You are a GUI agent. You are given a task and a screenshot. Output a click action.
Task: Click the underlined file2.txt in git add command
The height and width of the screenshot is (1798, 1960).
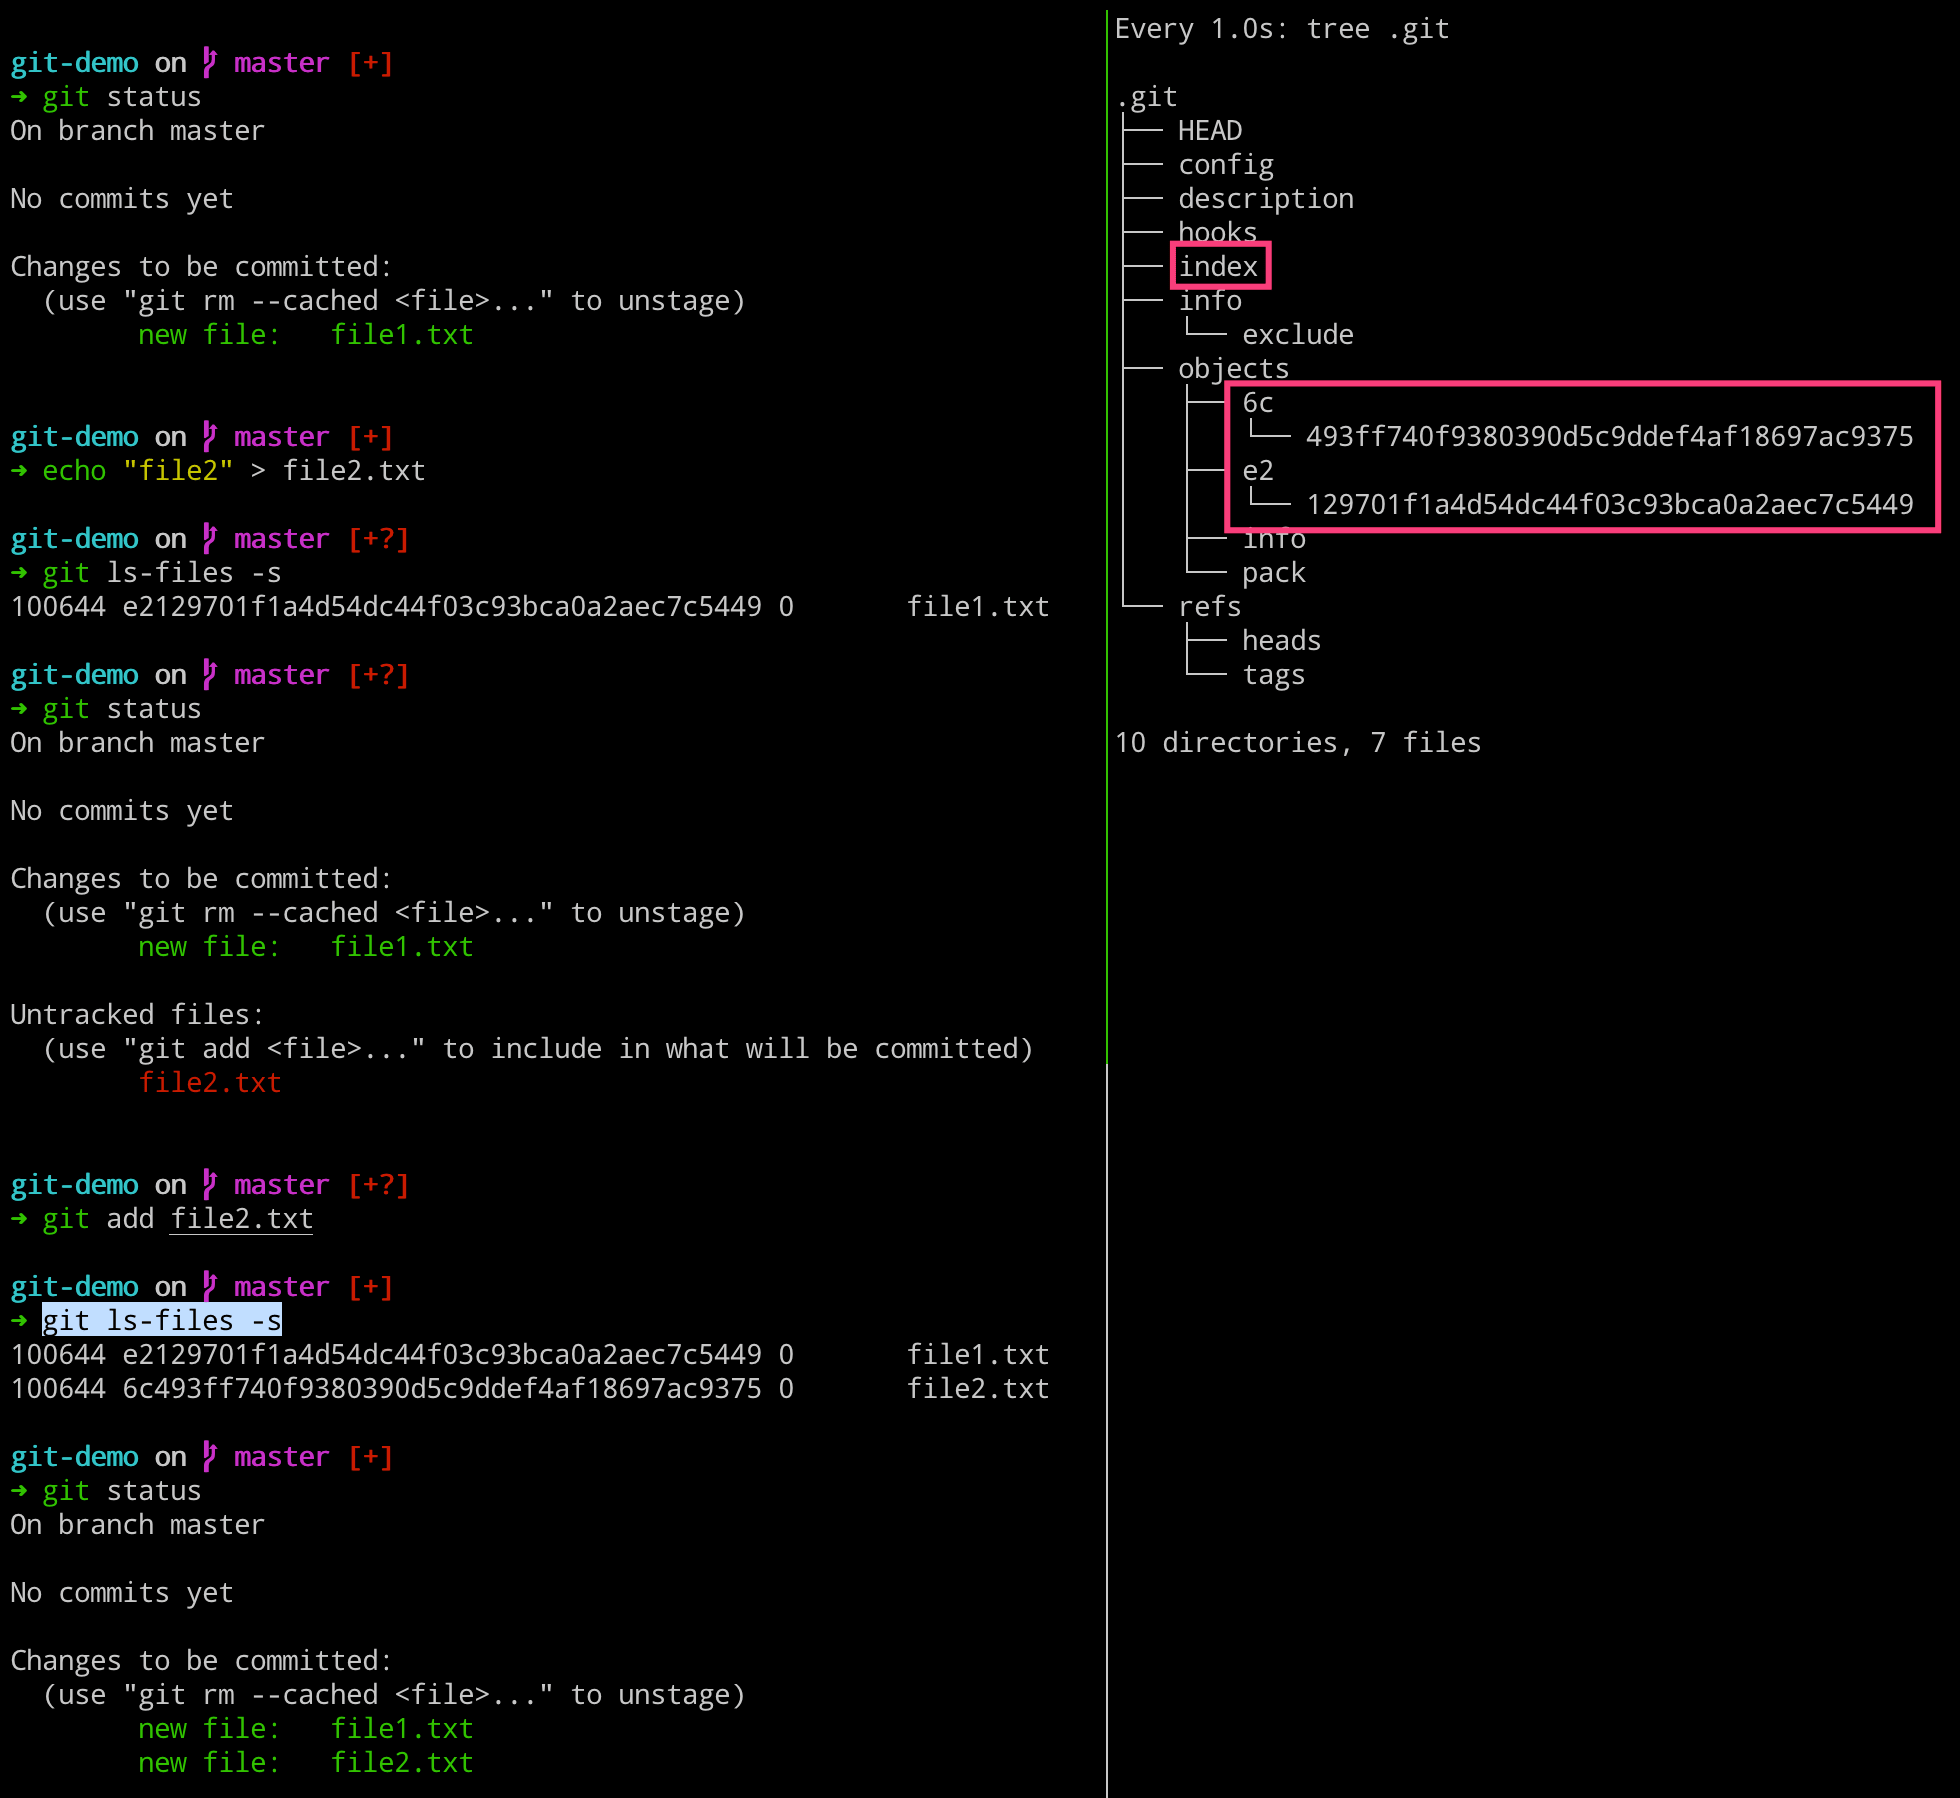click(242, 1218)
